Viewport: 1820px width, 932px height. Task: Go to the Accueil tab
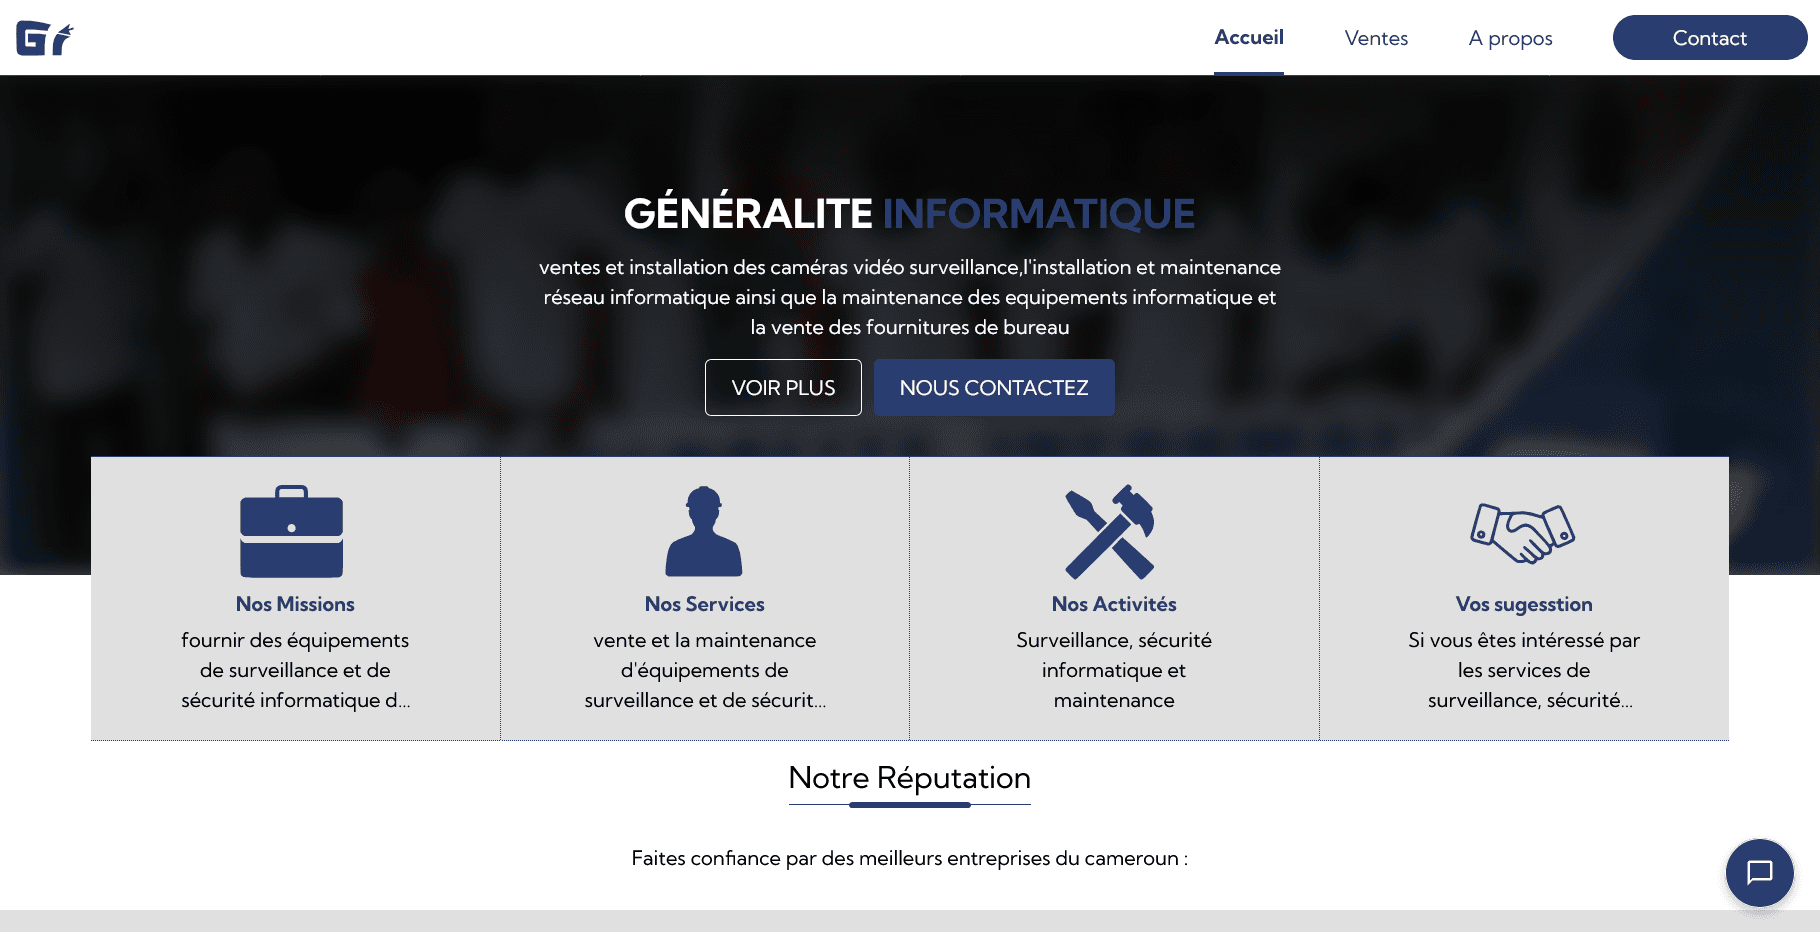tap(1248, 38)
